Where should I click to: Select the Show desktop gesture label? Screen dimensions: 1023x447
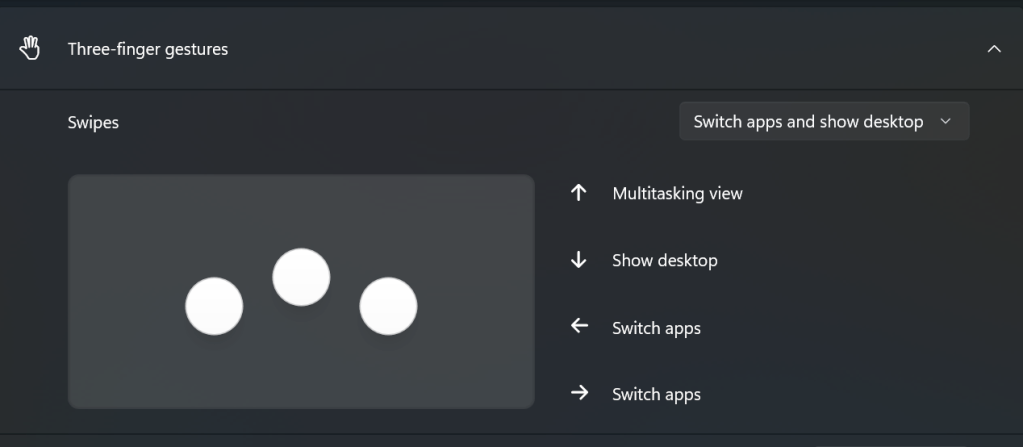(x=664, y=261)
